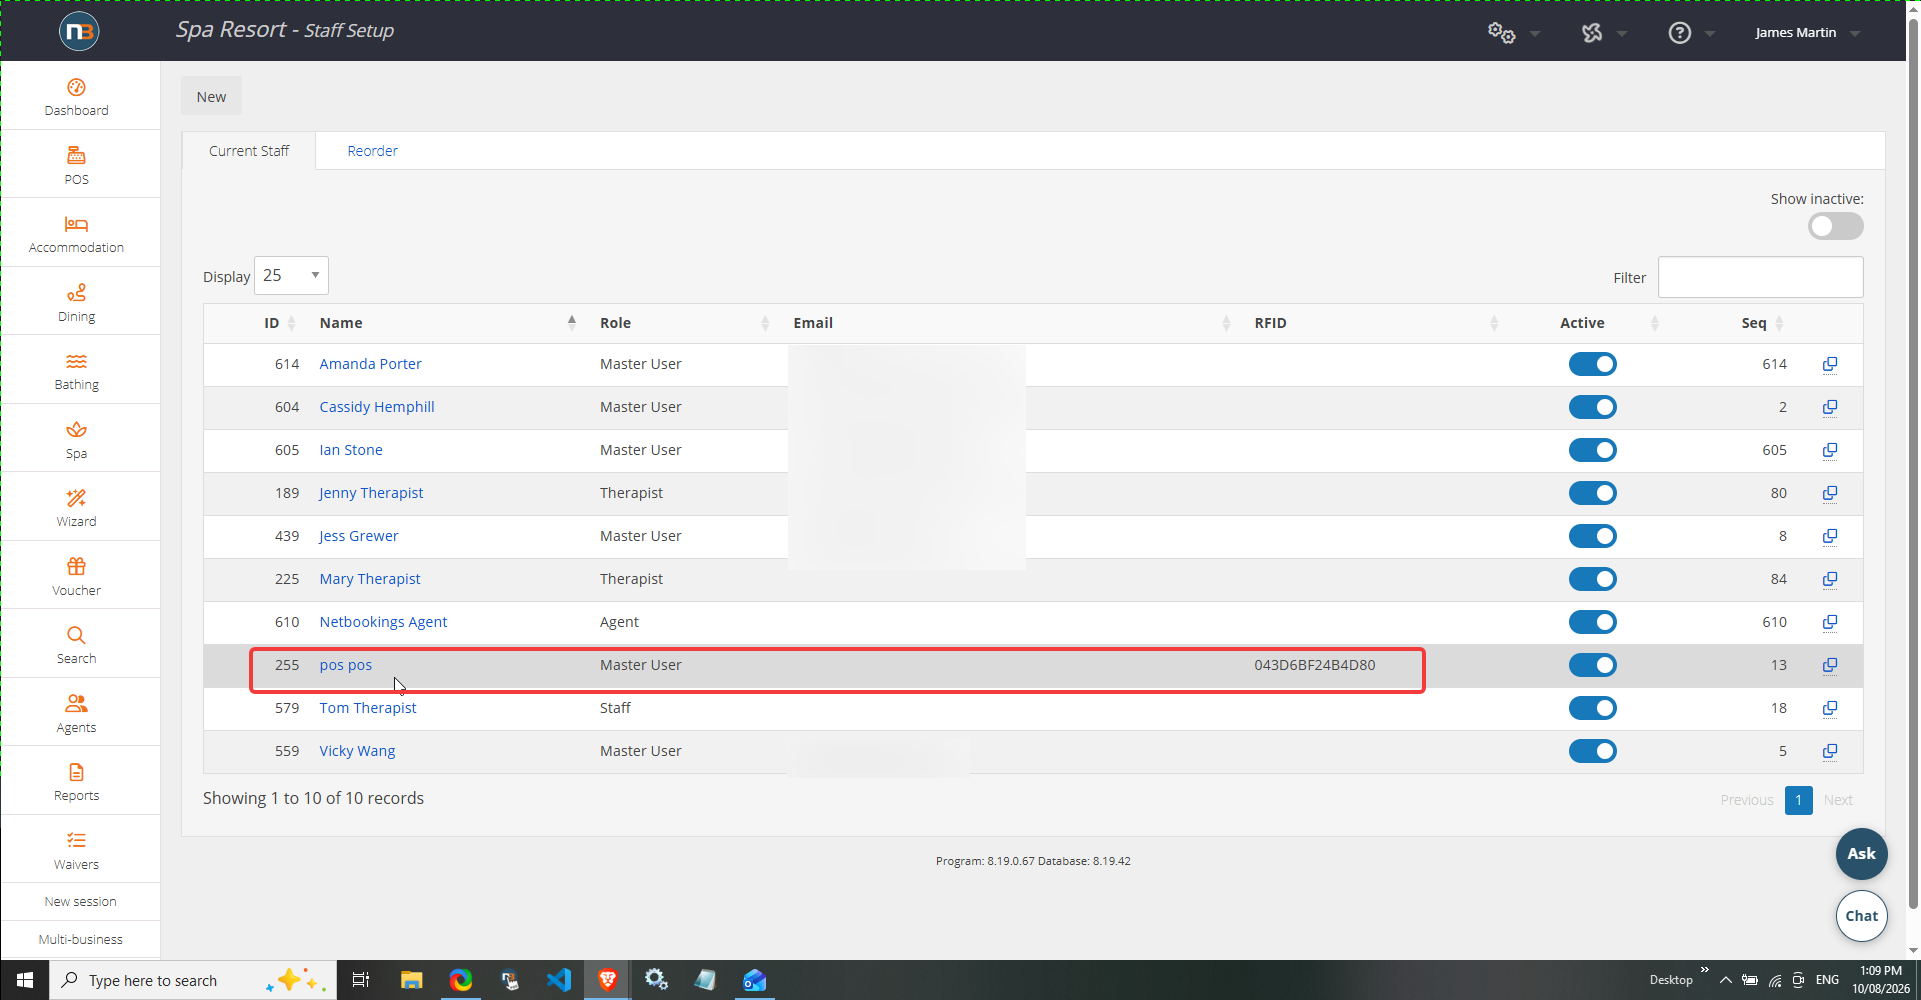Viewport: 1921px width, 1000px height.
Task: Toggle Active switch for Cassidy Hemphill
Action: (1593, 407)
